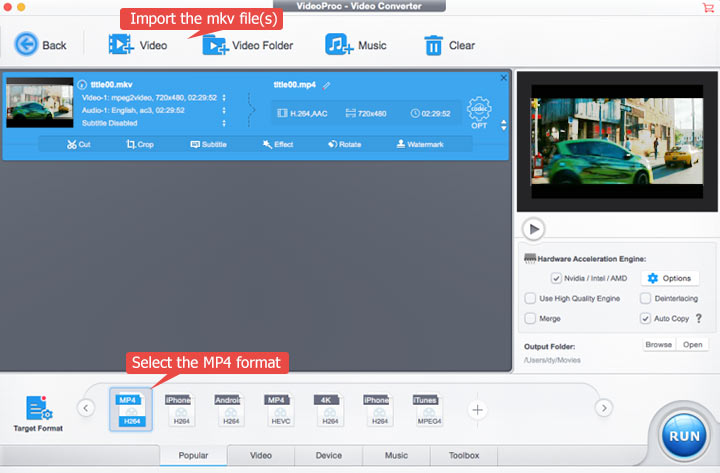720x473 pixels.
Task: Open hardware acceleration Options
Action: pyautogui.click(x=670, y=278)
